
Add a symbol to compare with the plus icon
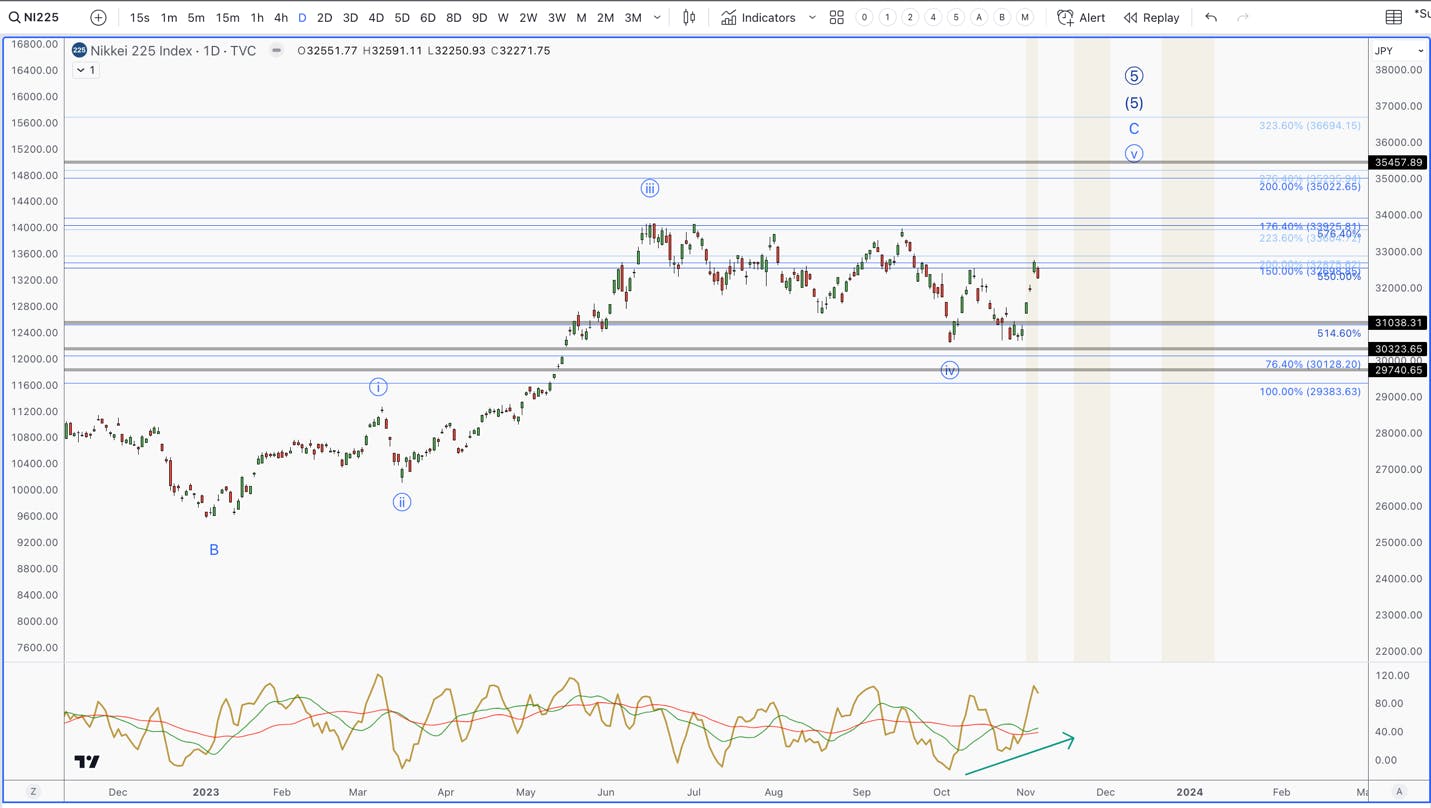pyautogui.click(x=98, y=17)
